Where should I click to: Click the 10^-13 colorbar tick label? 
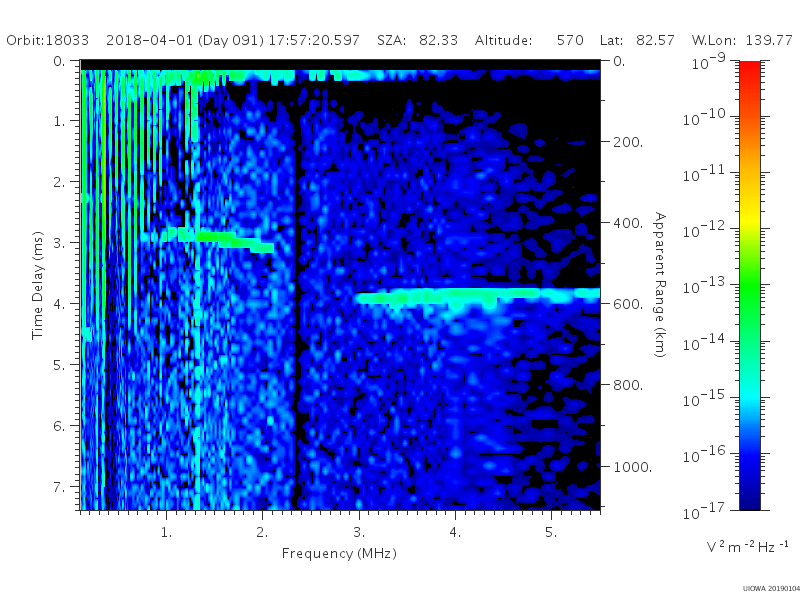pos(704,286)
